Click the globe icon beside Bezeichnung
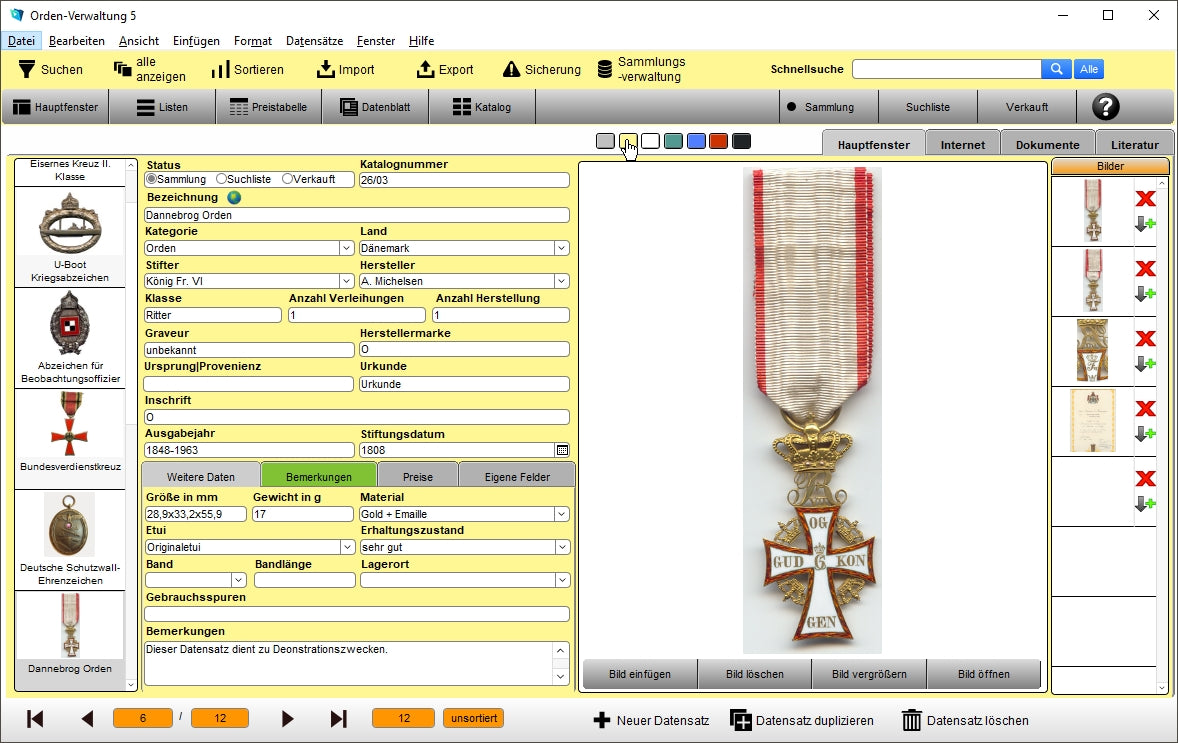Image resolution: width=1178 pixels, height=743 pixels. click(235, 197)
